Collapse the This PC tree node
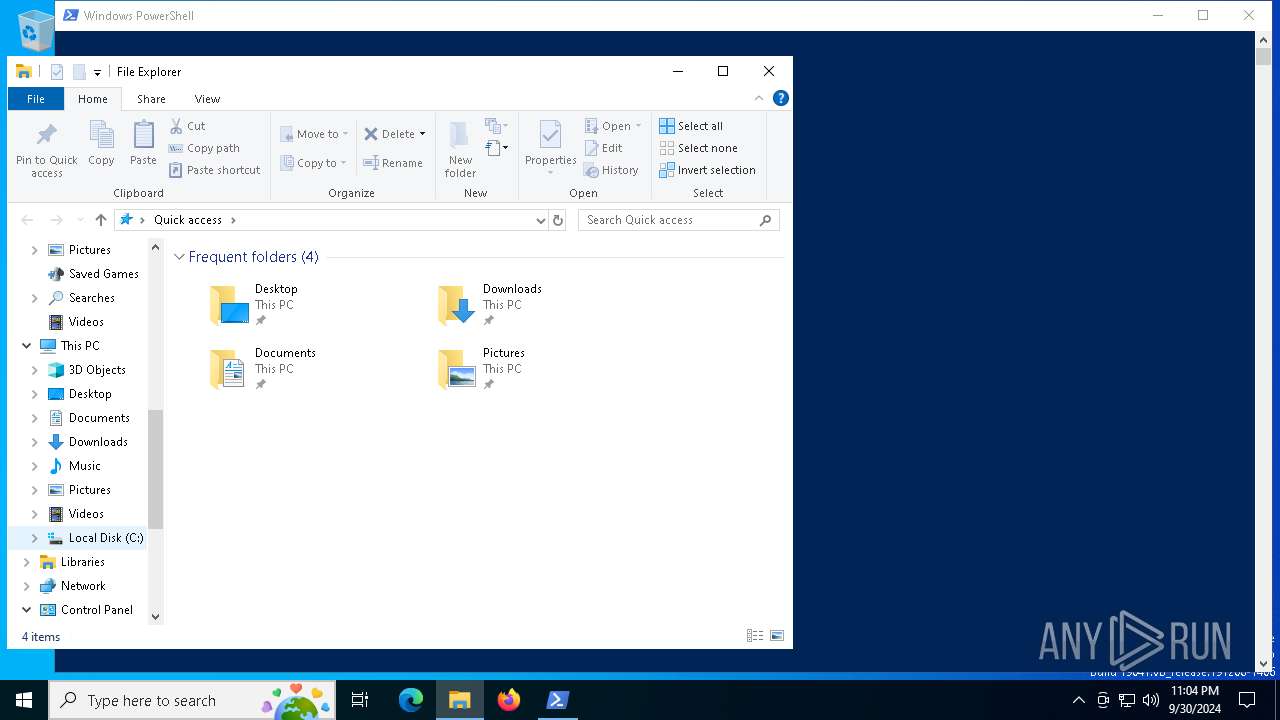1280x720 pixels. click(27, 346)
